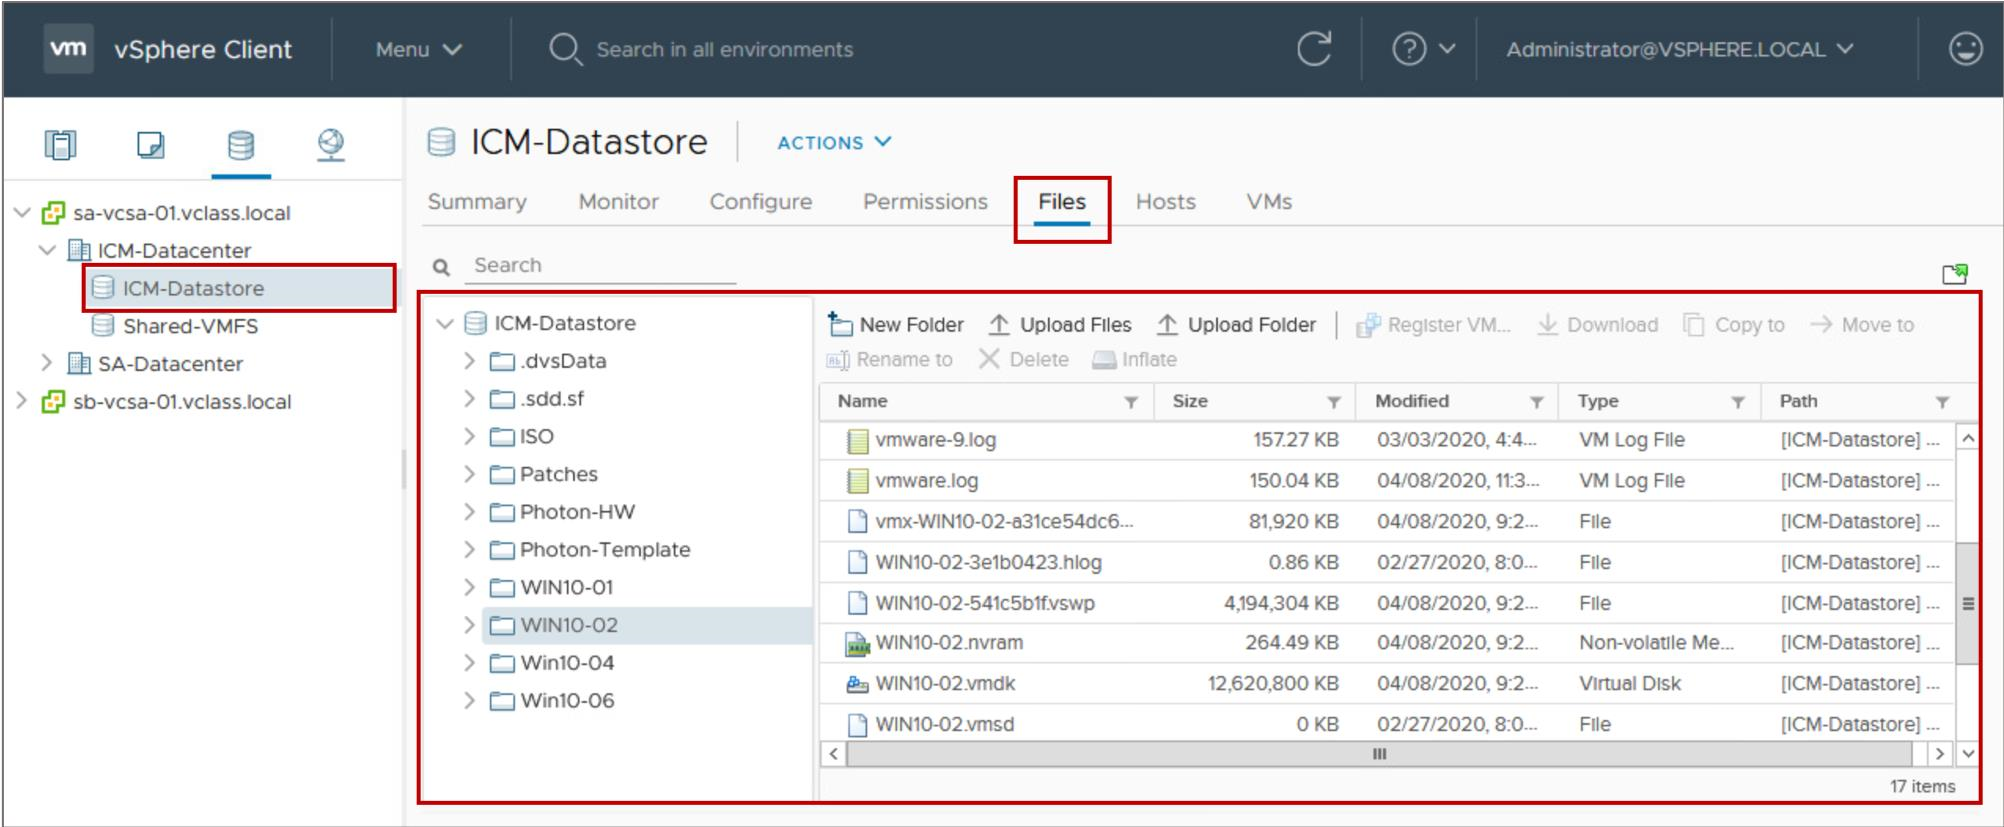
Task: Select the Storage inventory view icon
Action: coord(241,145)
